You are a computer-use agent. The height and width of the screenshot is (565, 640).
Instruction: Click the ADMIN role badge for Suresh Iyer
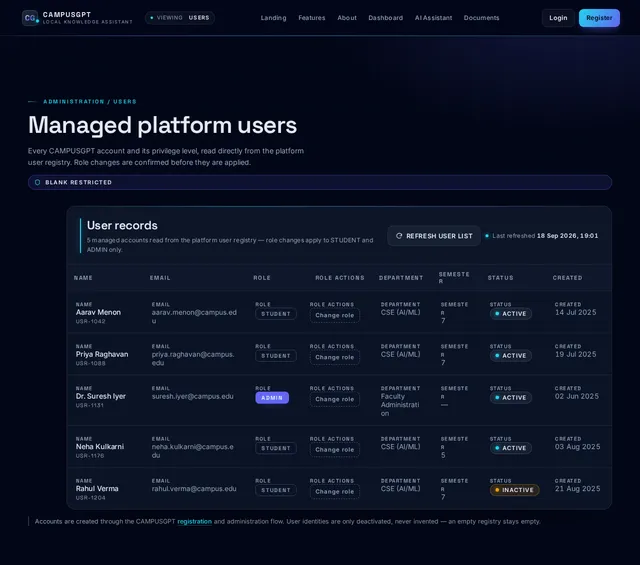[272, 398]
